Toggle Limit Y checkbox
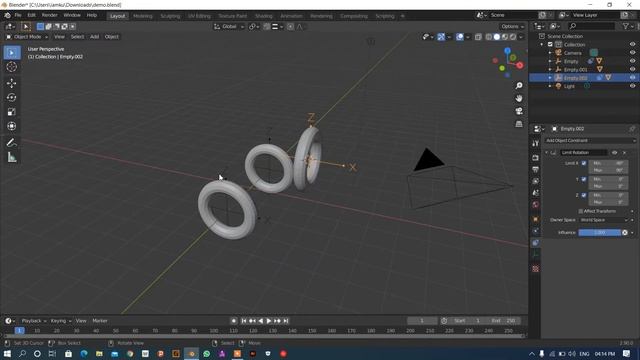The width and height of the screenshot is (640, 360). coord(584,179)
